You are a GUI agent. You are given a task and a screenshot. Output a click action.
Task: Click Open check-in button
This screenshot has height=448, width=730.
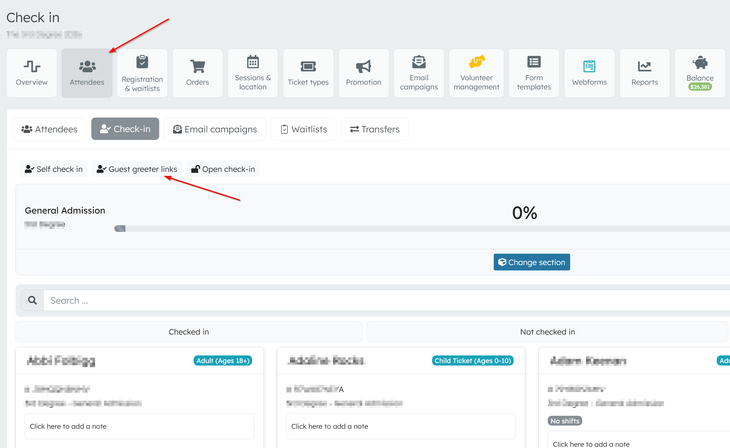(223, 169)
